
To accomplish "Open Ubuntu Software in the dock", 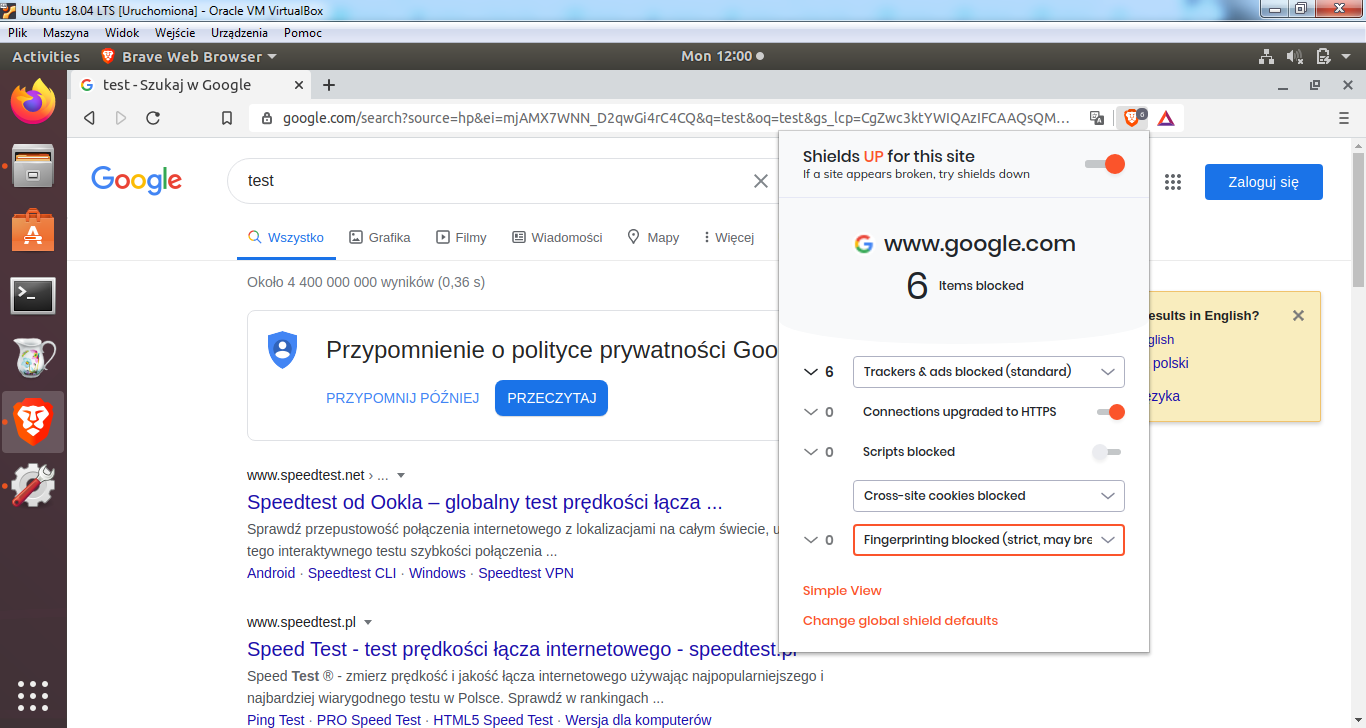I will pos(33,230).
